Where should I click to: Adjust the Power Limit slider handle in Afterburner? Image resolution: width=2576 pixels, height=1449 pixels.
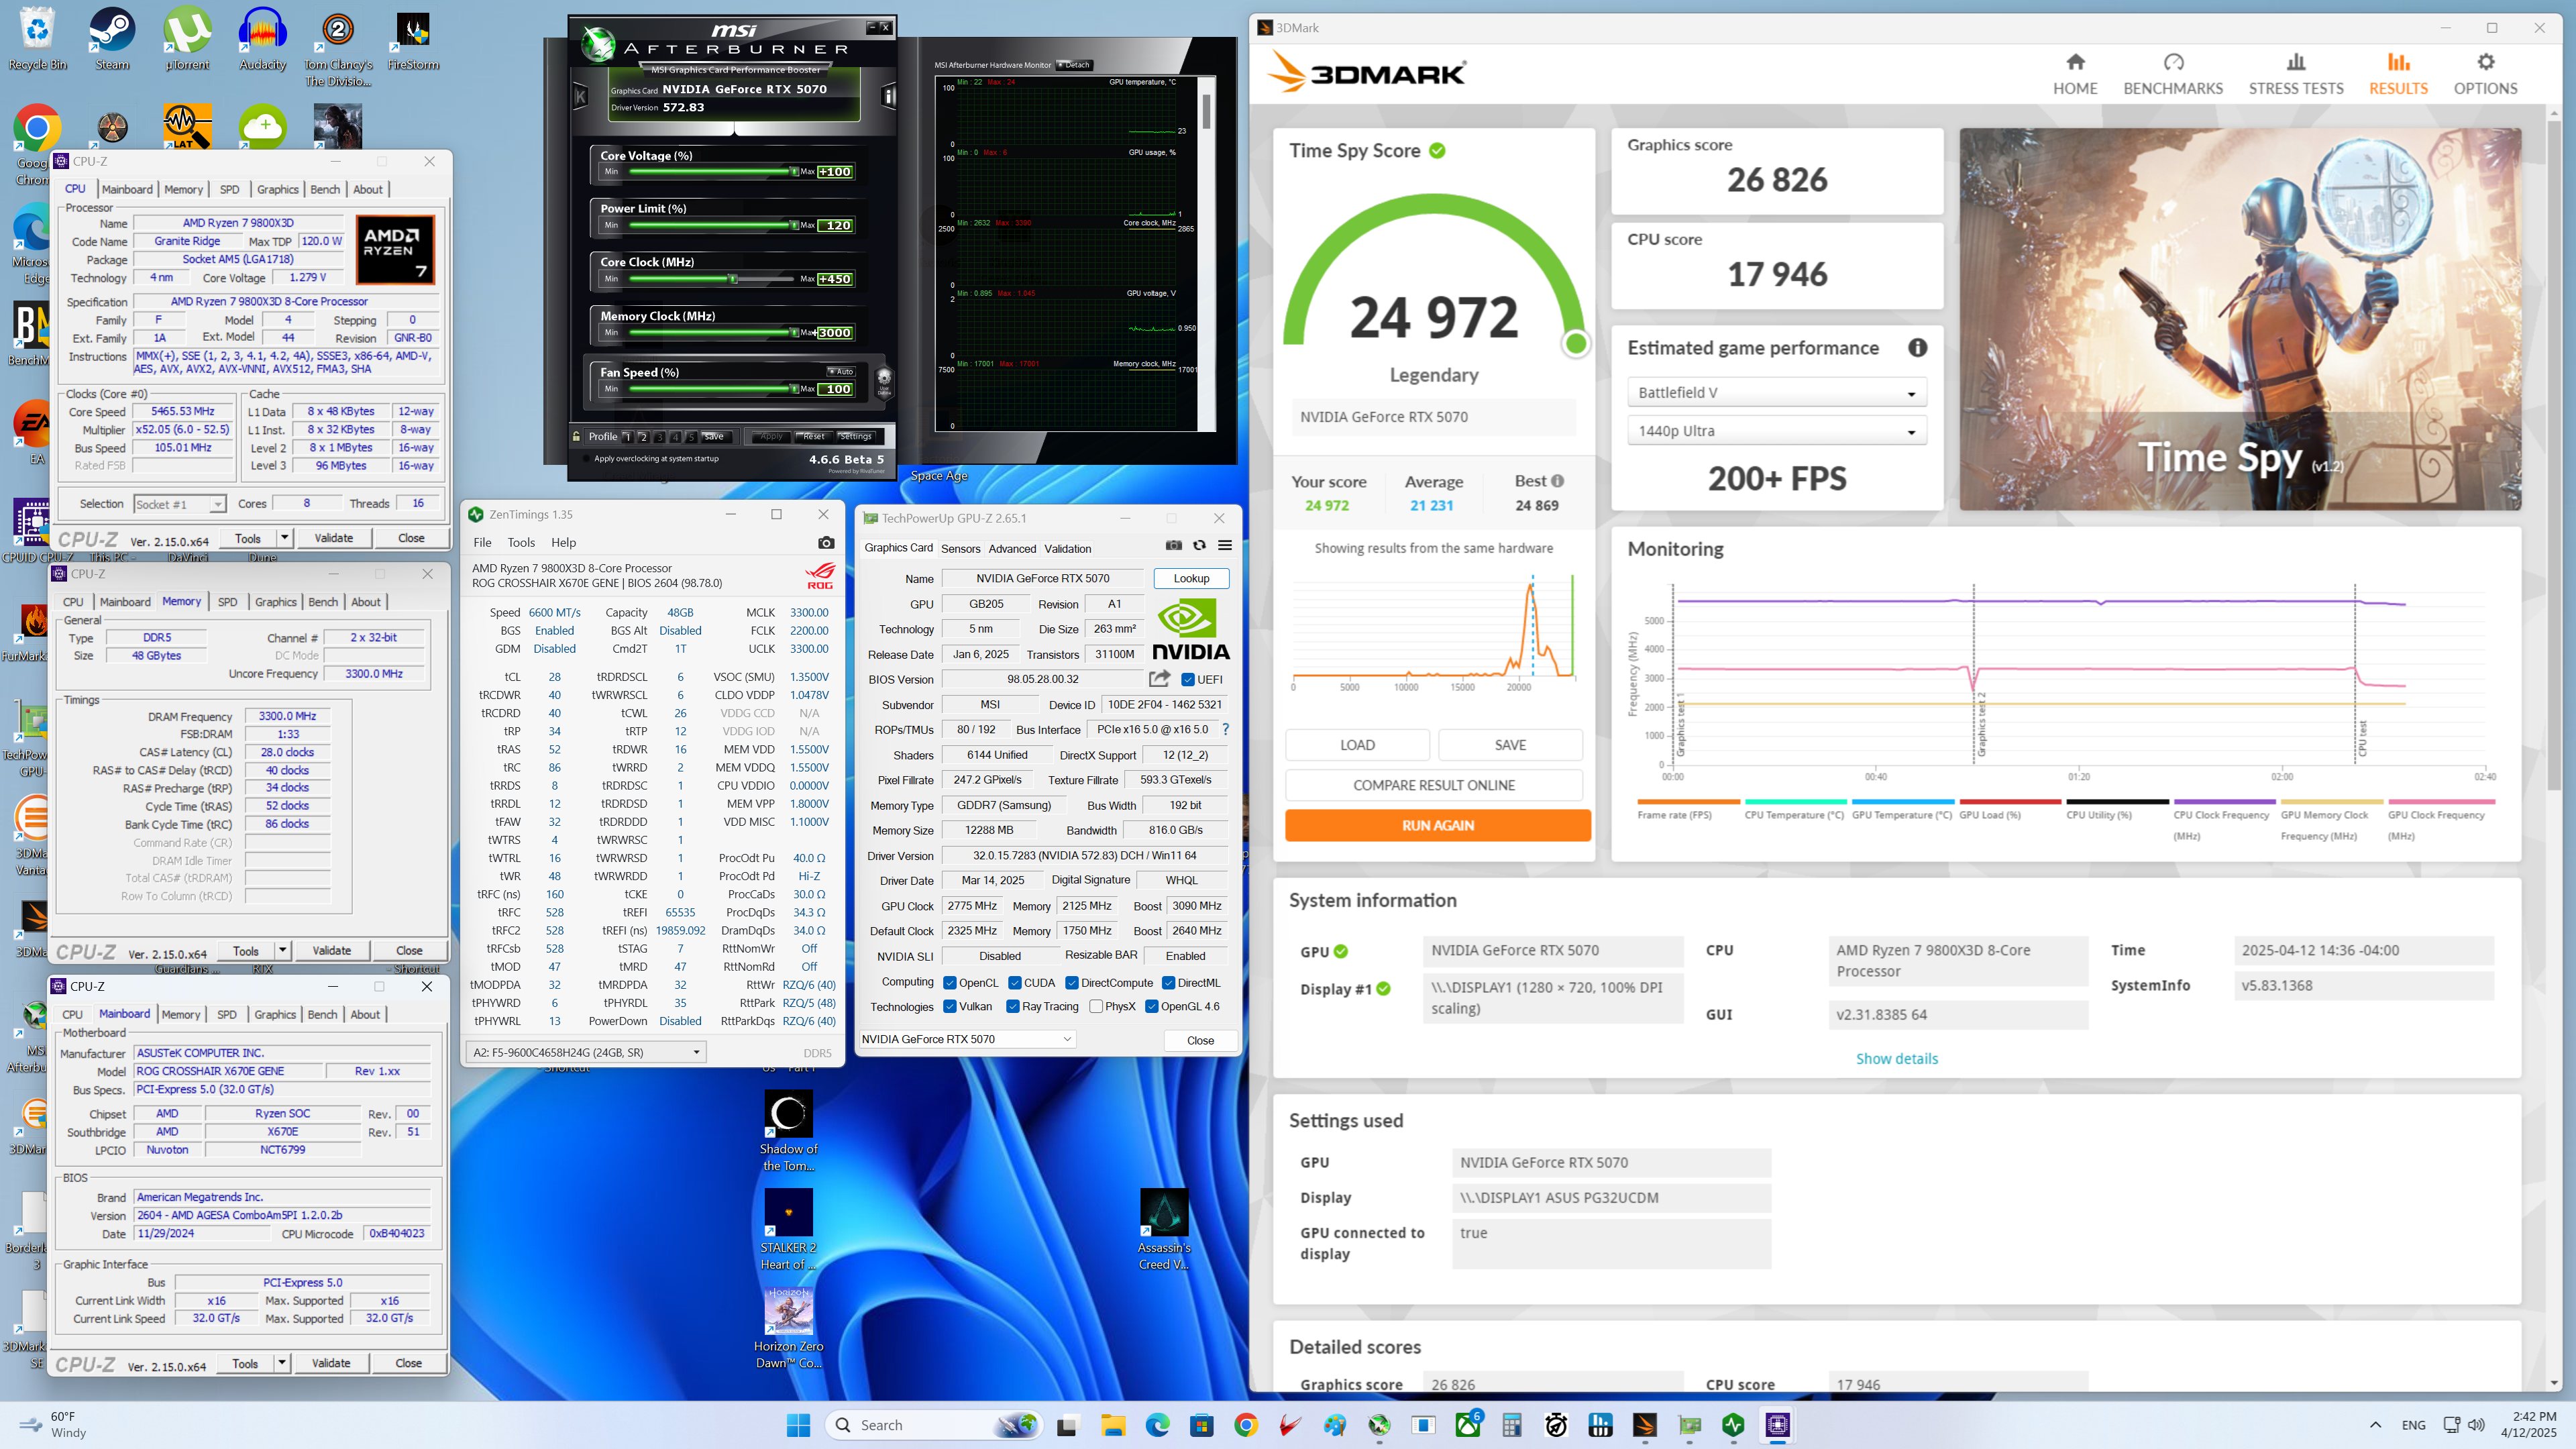(794, 225)
